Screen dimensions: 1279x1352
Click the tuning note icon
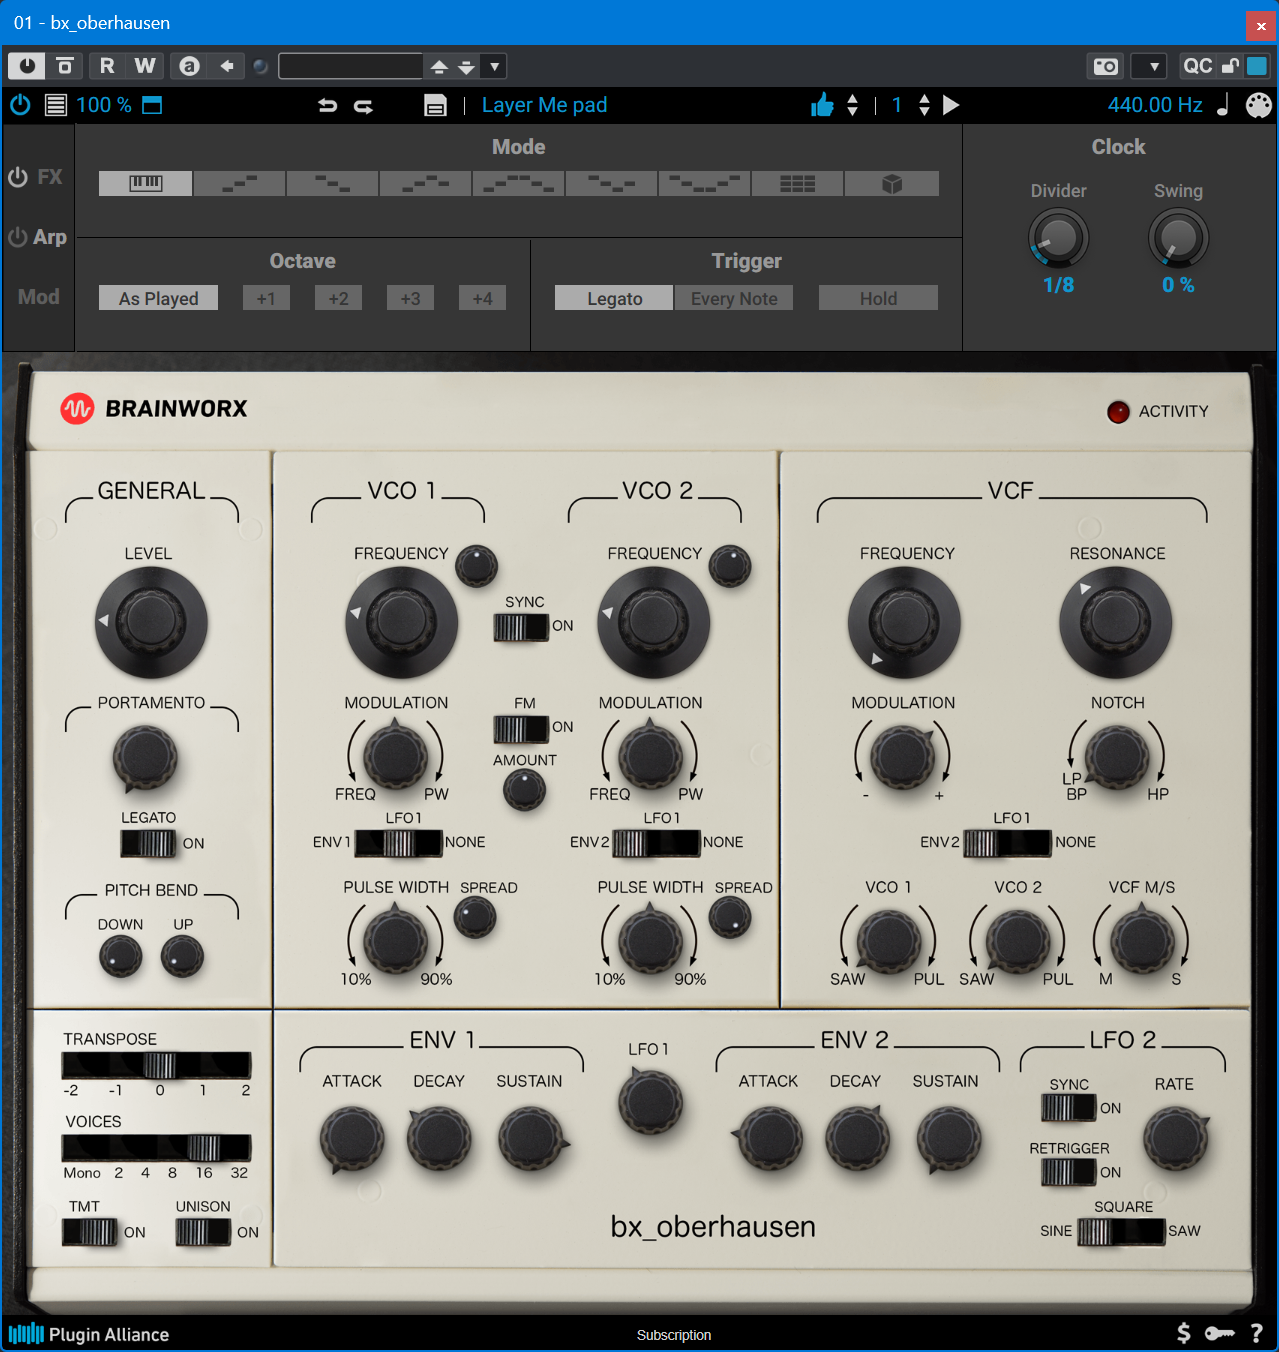tap(1223, 105)
